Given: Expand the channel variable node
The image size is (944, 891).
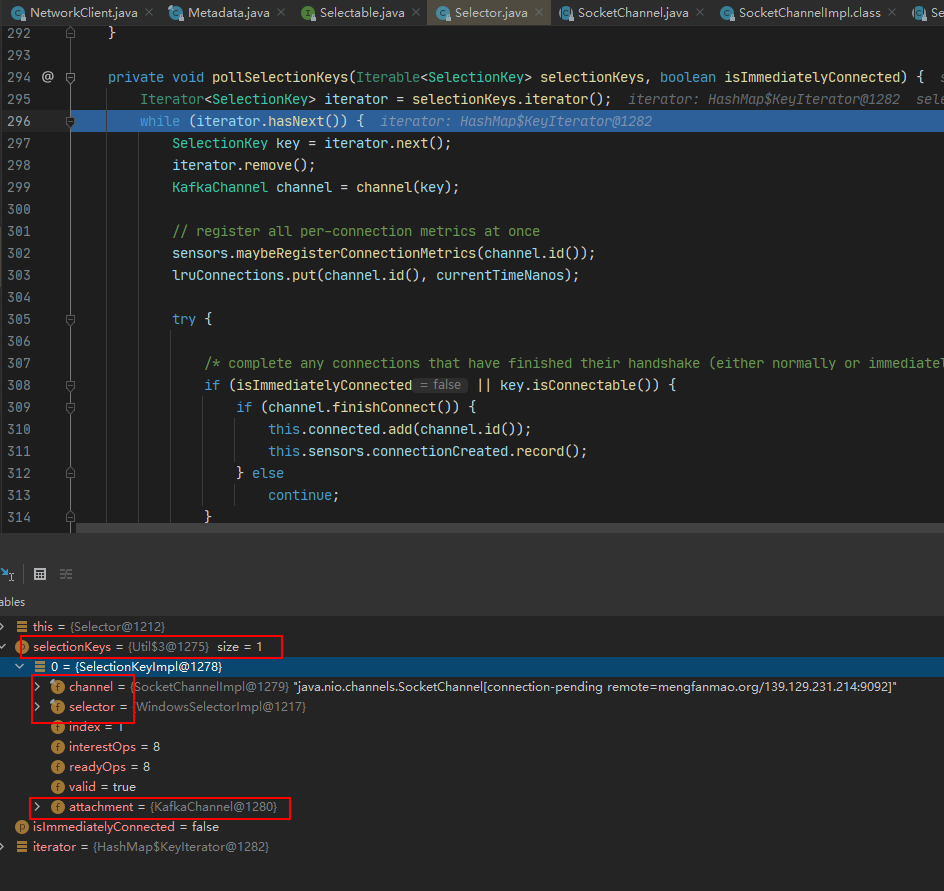Looking at the screenshot, I should click(x=38, y=687).
